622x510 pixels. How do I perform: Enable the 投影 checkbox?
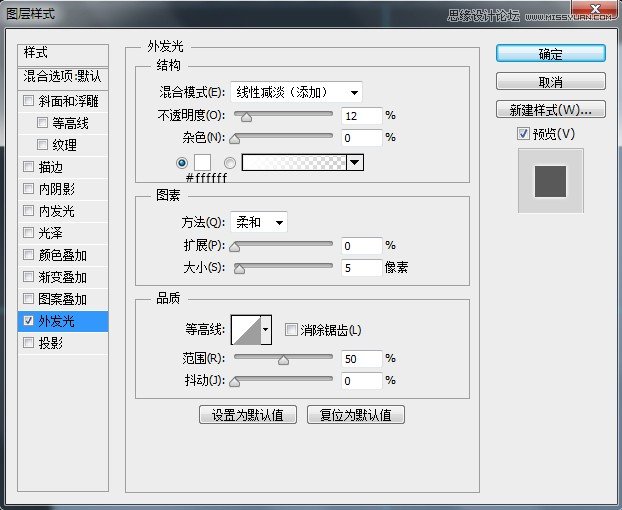coord(28,342)
